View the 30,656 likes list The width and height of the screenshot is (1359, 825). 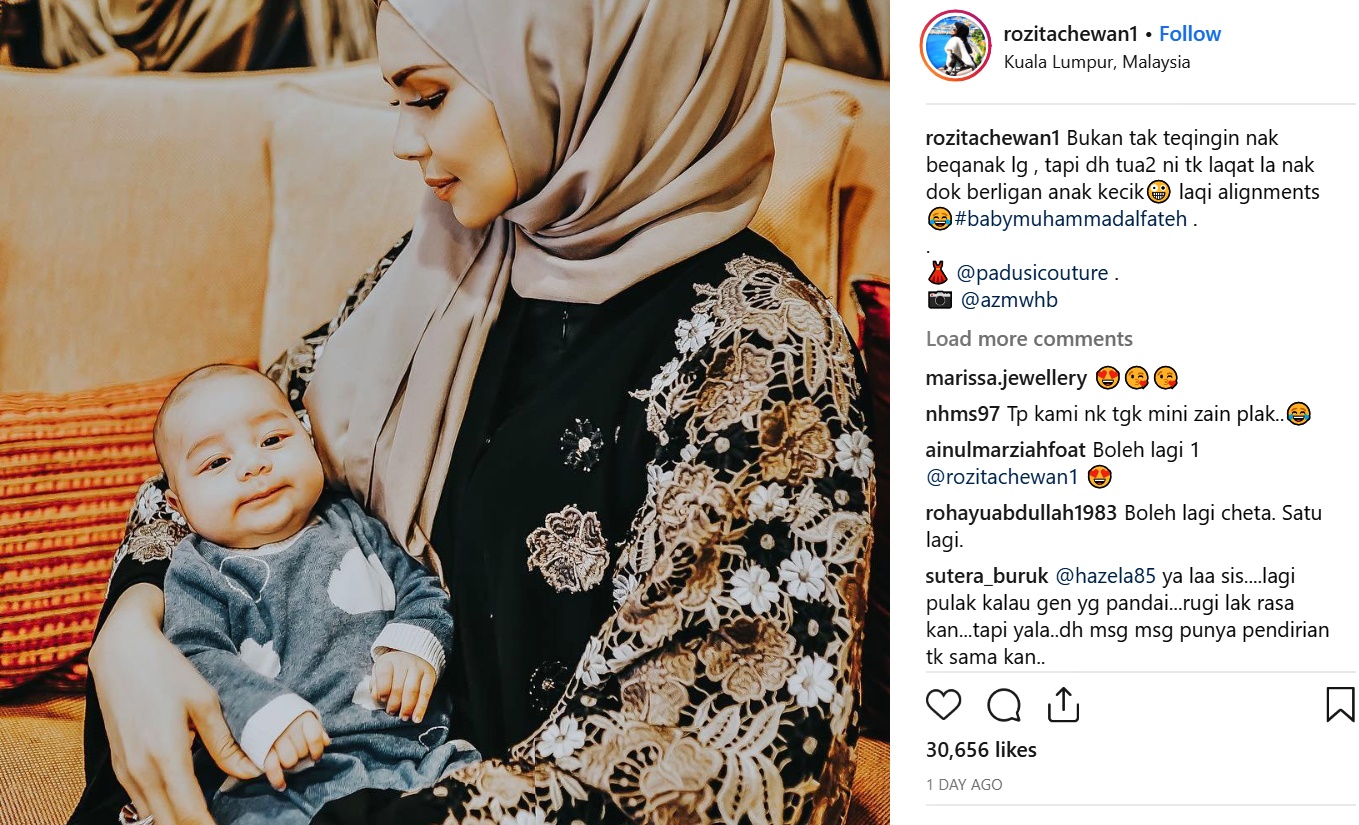click(981, 750)
